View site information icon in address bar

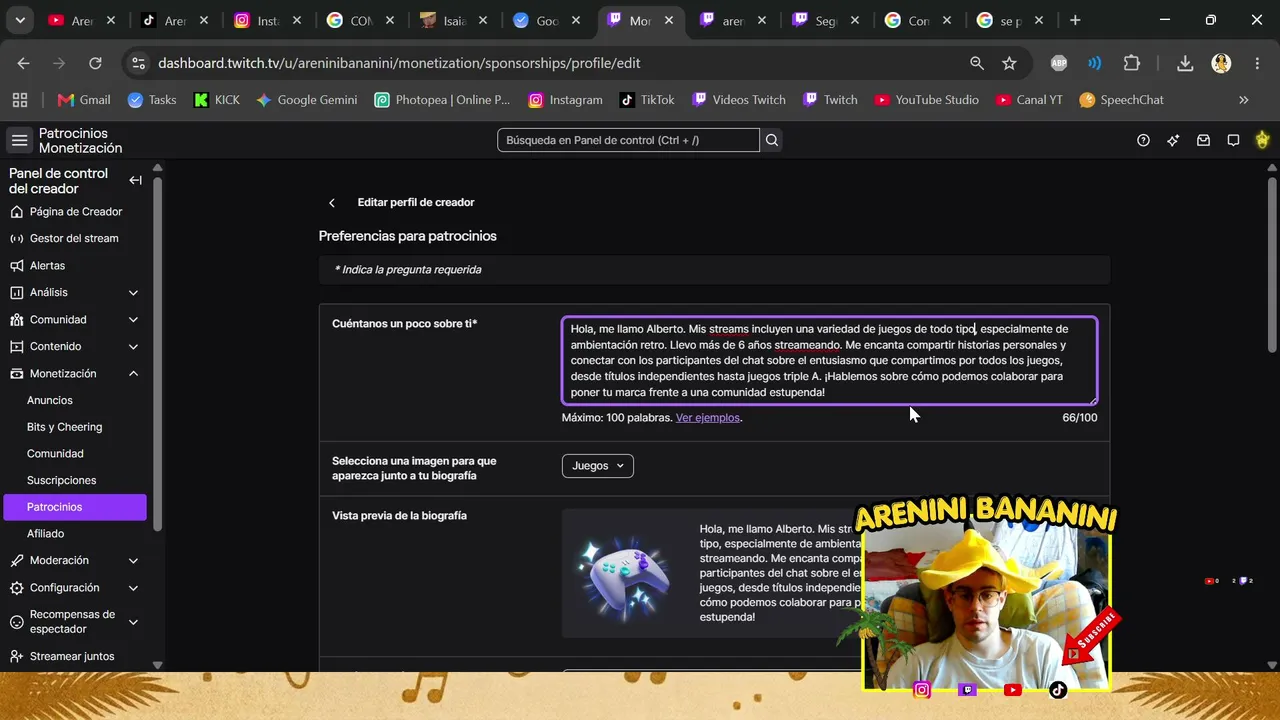(x=138, y=63)
